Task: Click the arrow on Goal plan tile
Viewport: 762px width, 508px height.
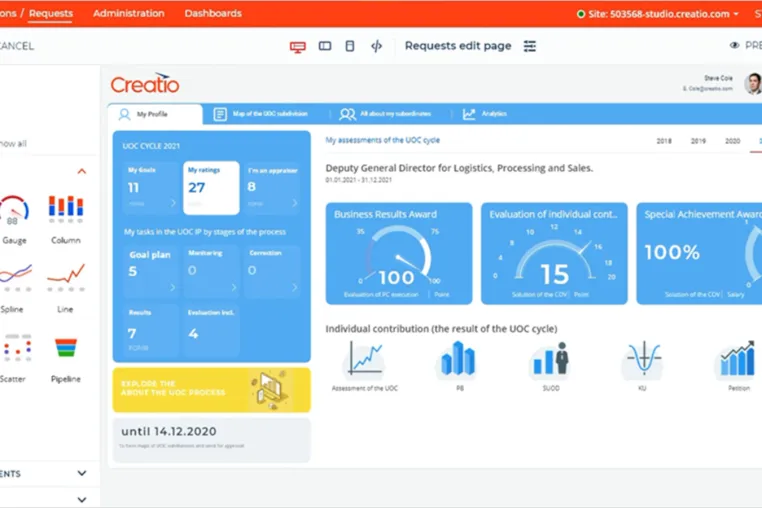Action: [x=172, y=287]
